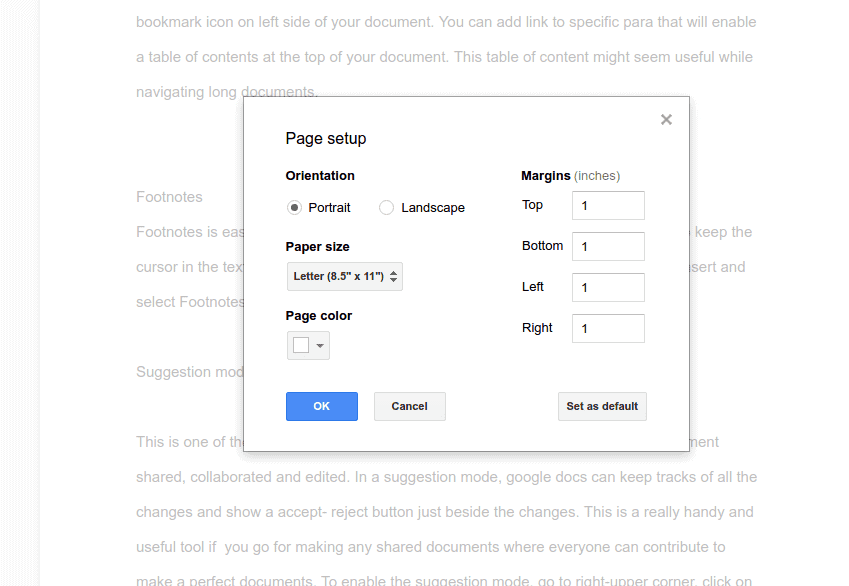Select Portrait orientation
The width and height of the screenshot is (849, 586).
(x=294, y=208)
